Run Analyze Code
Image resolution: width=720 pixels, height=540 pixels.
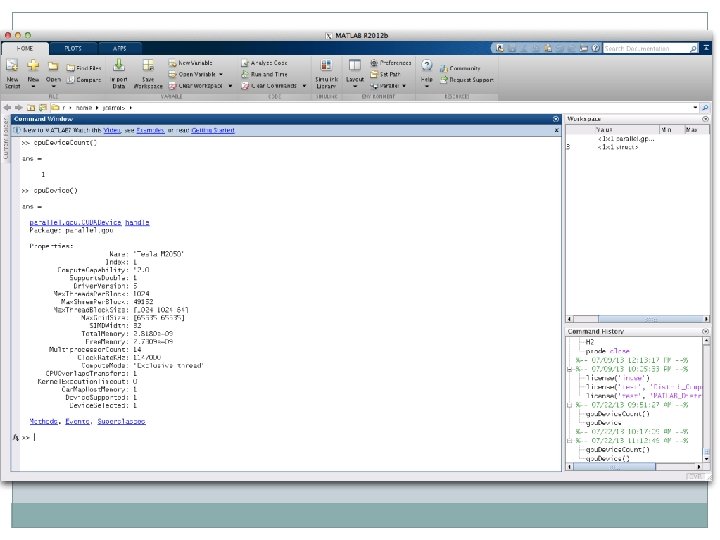(264, 63)
